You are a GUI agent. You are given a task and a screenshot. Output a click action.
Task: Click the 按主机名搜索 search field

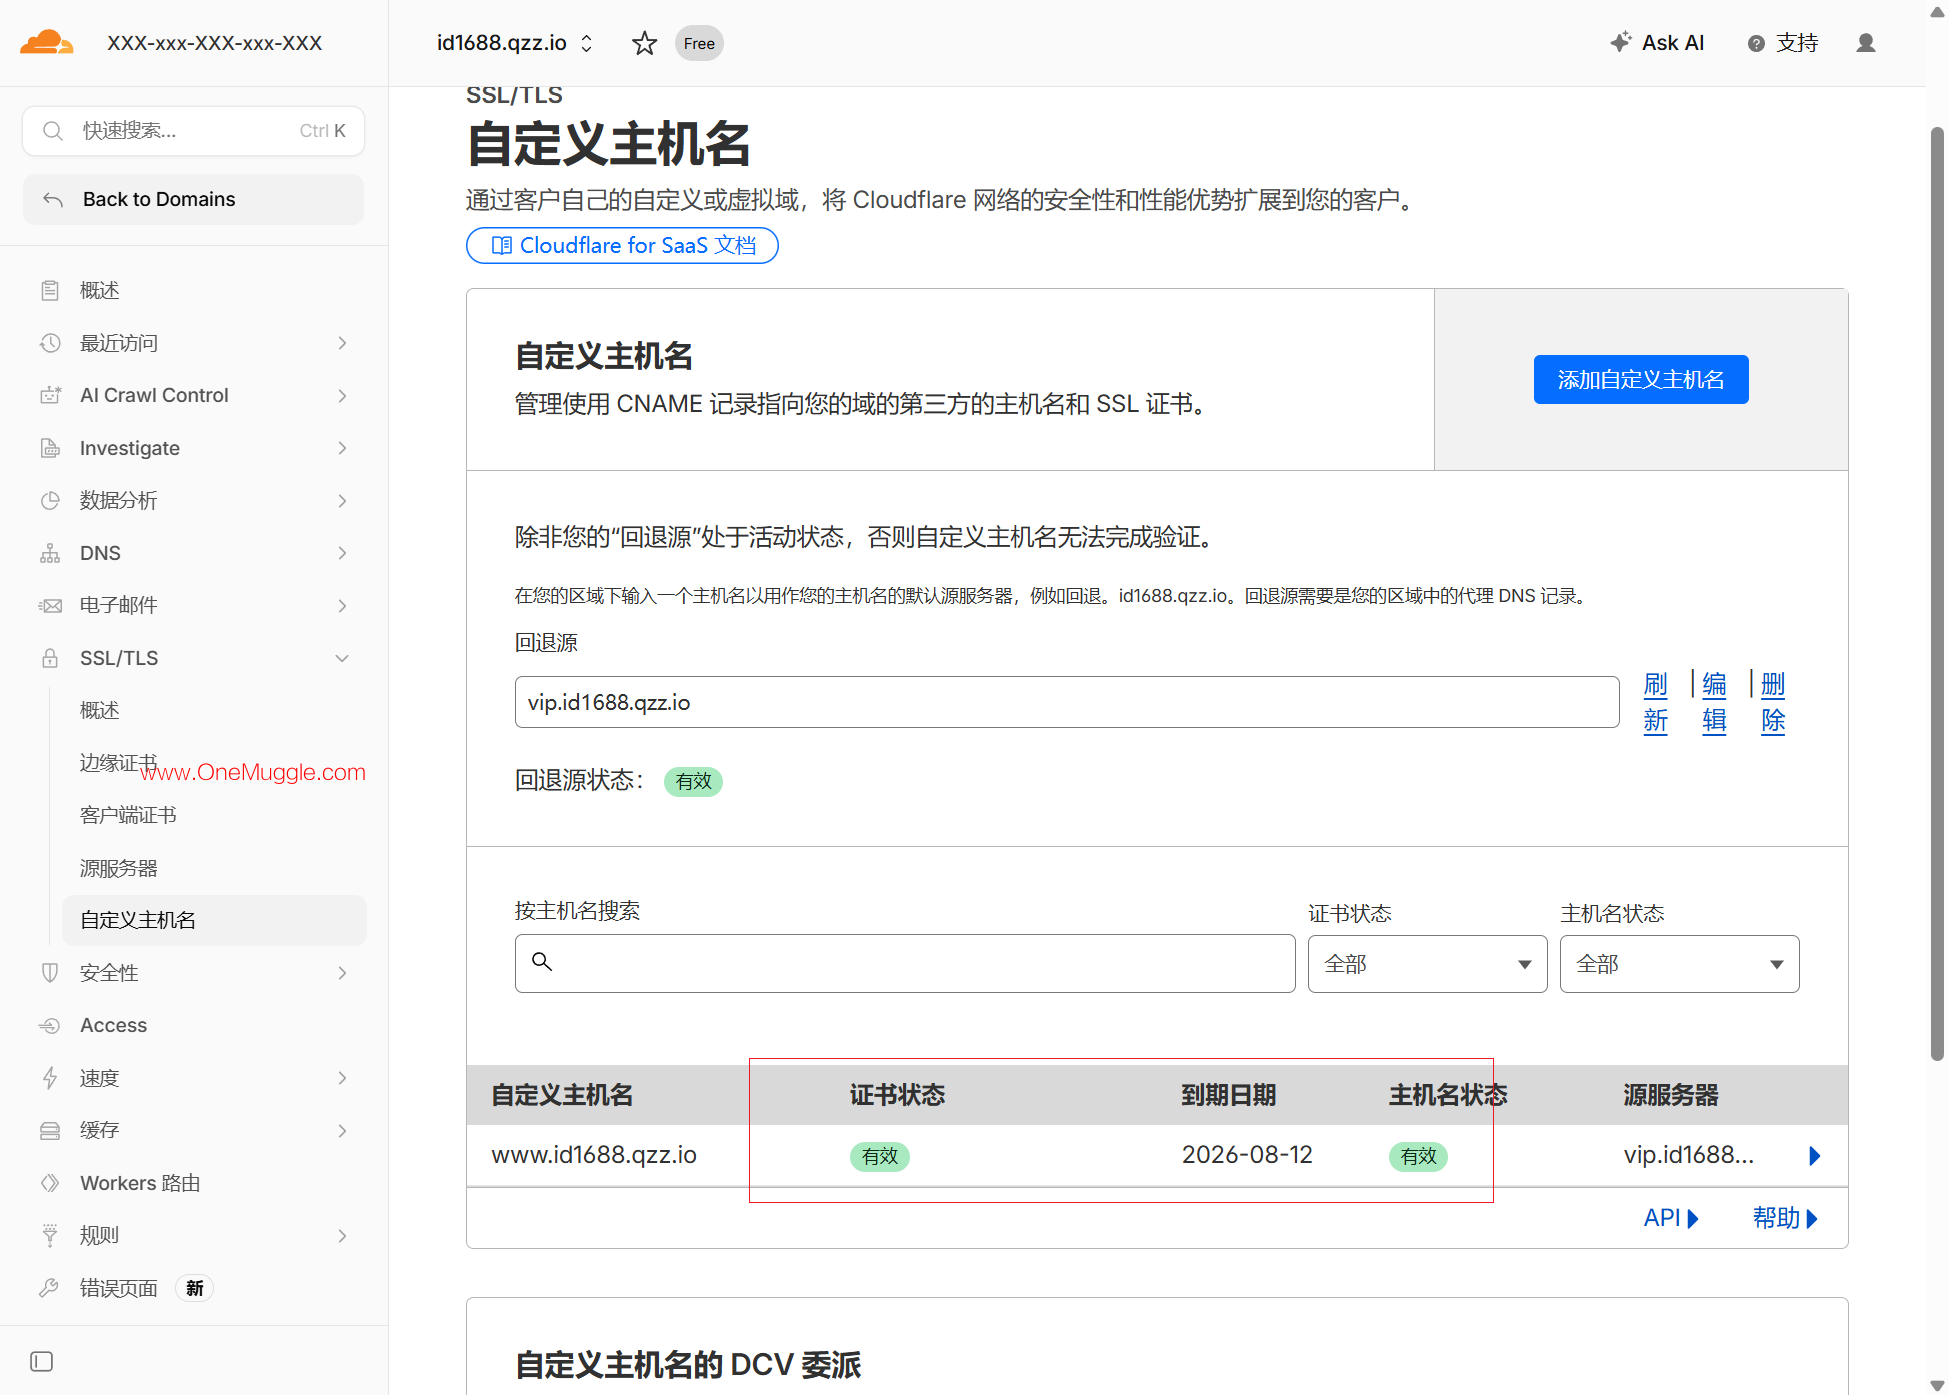(905, 964)
